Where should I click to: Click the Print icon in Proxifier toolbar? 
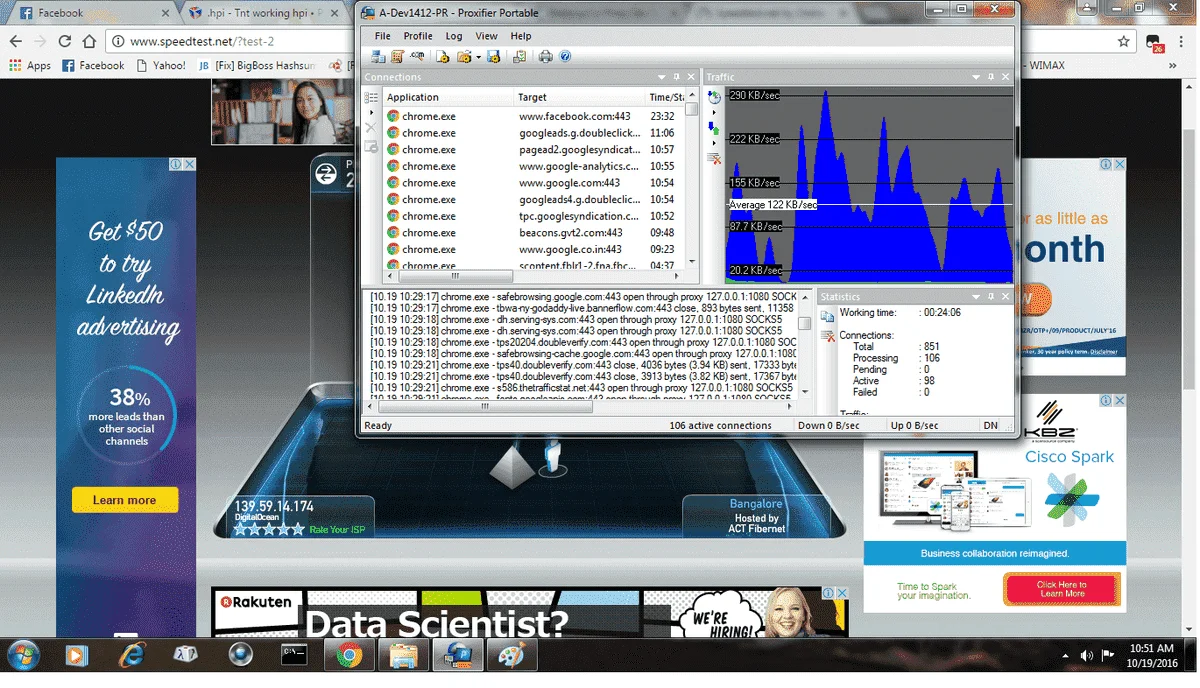point(546,57)
